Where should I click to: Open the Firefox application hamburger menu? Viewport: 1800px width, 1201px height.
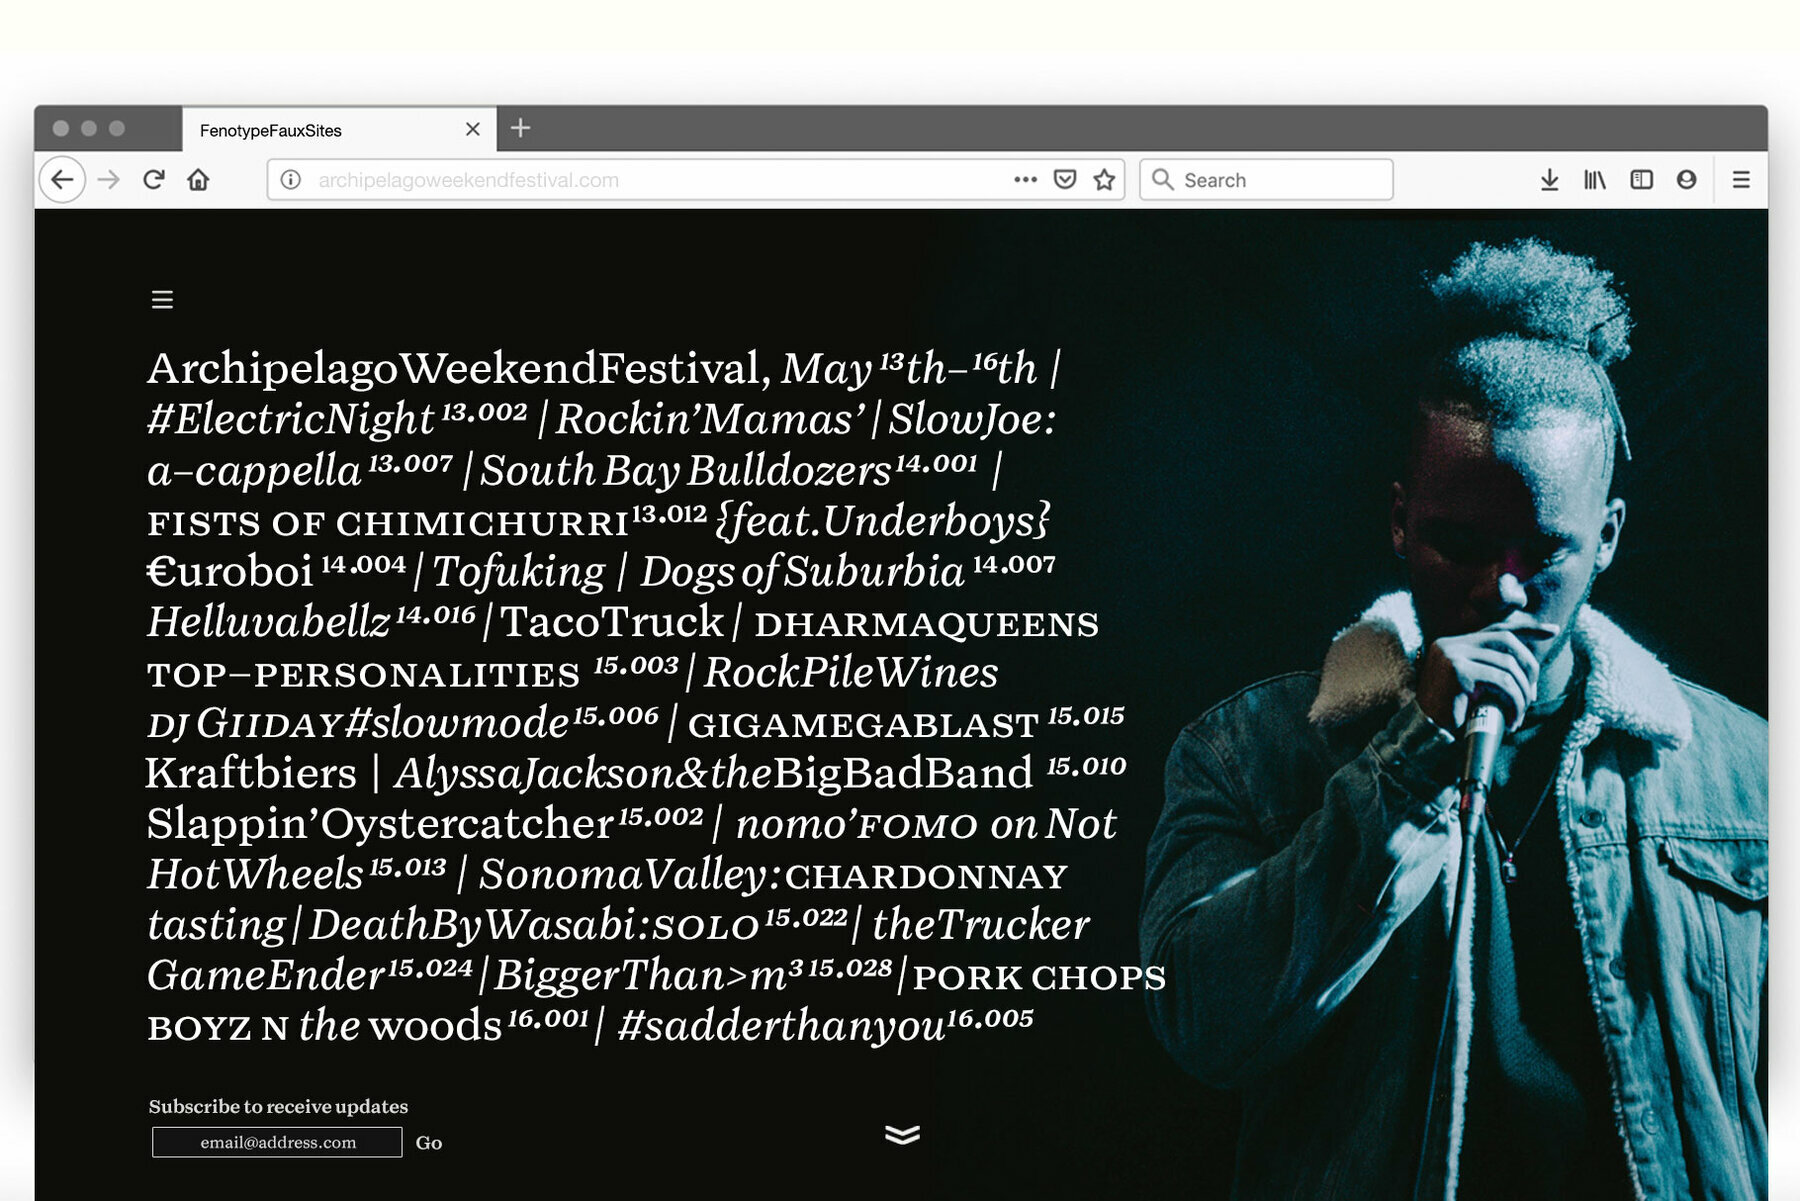click(x=1741, y=180)
